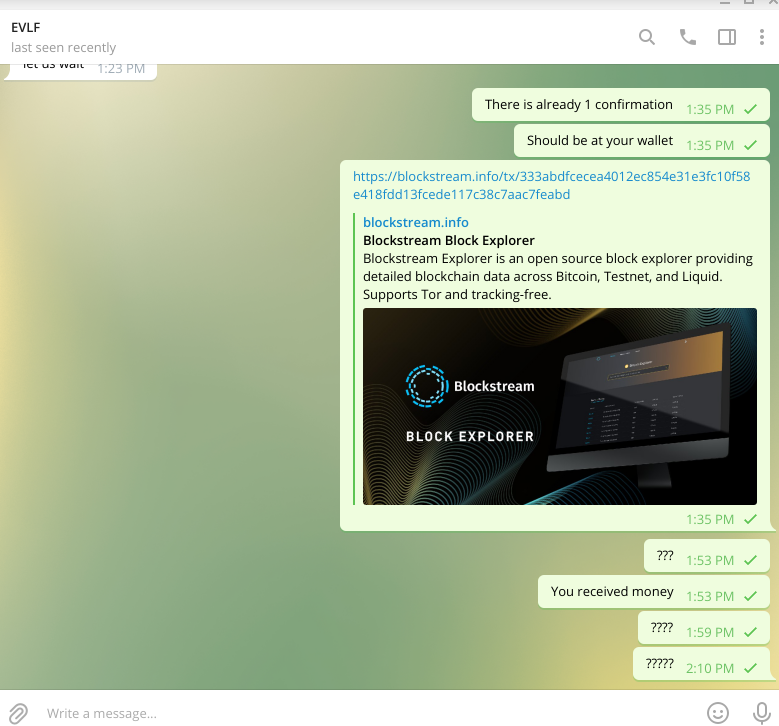Screen dimensions: 779x726
Task: Click the blockstream.info preview site name
Action: 416,222
